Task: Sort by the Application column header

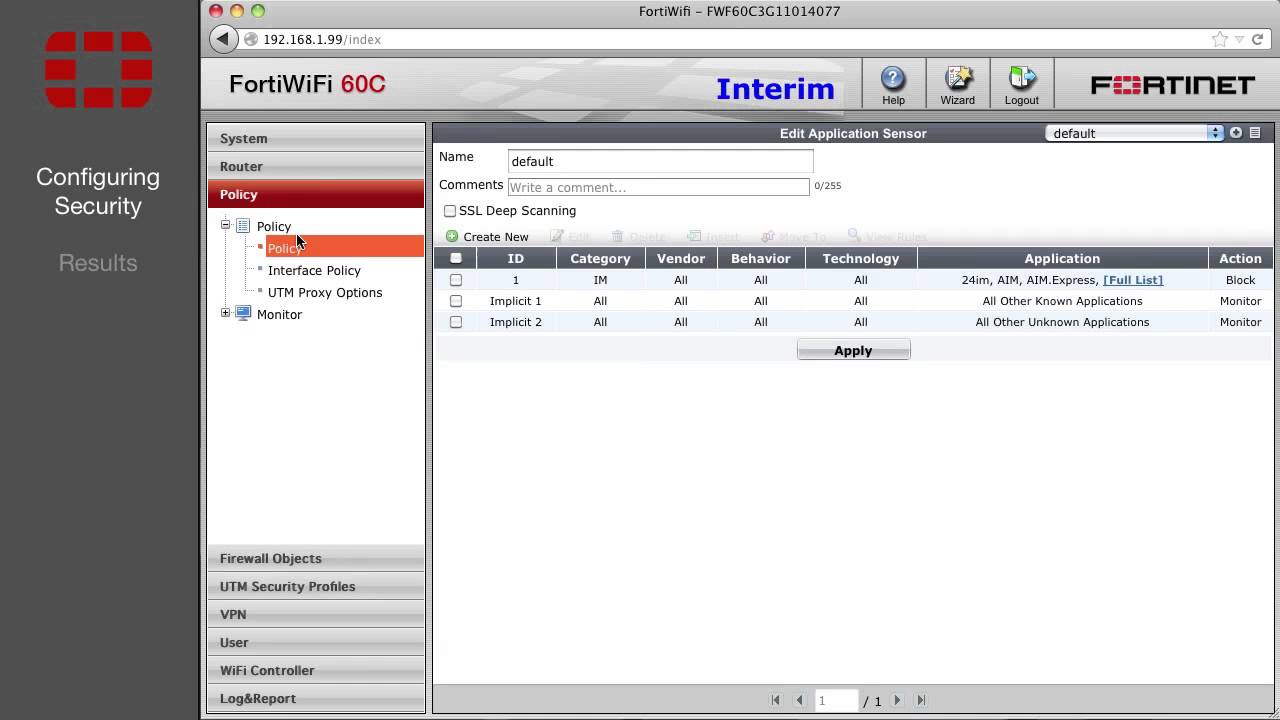Action: (1062, 258)
